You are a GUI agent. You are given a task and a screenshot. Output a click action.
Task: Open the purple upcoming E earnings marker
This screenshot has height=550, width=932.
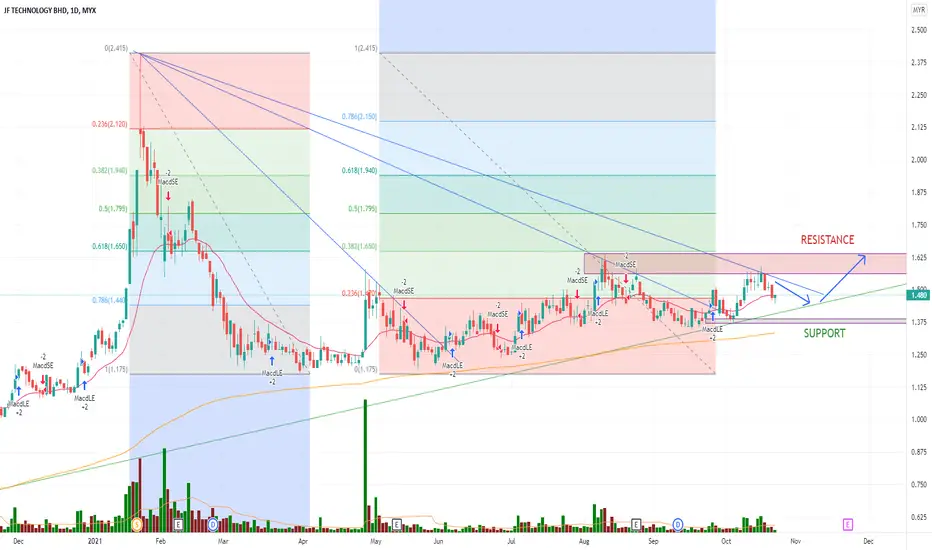848,524
